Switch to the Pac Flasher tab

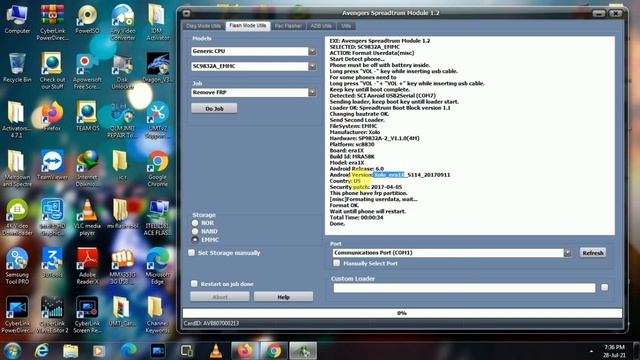pyautogui.click(x=288, y=26)
